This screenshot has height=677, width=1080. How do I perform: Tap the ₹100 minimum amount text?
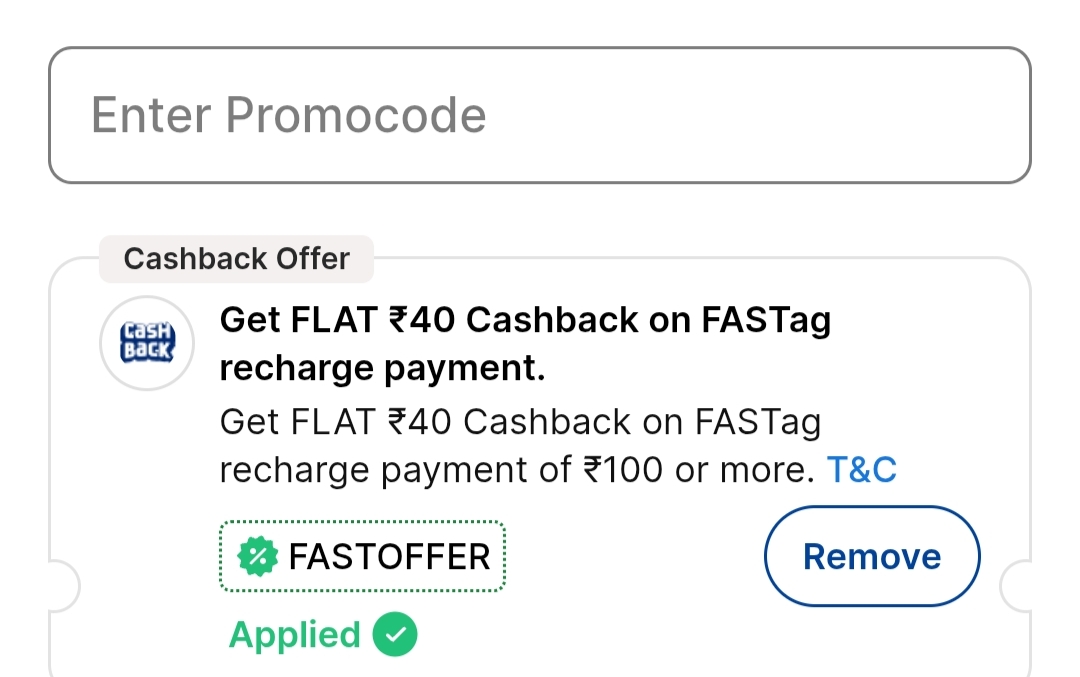(624, 469)
